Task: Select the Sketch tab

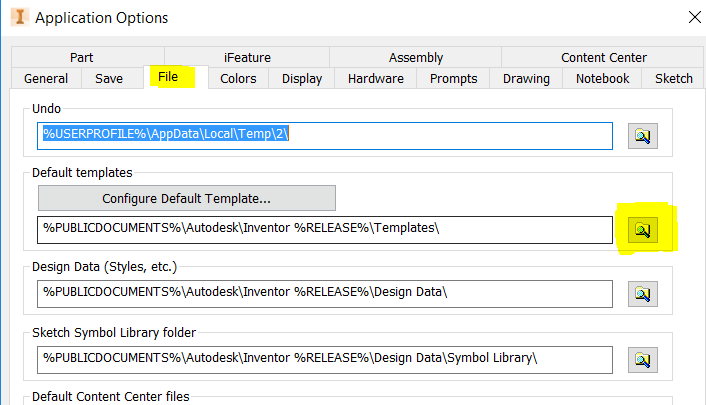Action: click(x=673, y=79)
